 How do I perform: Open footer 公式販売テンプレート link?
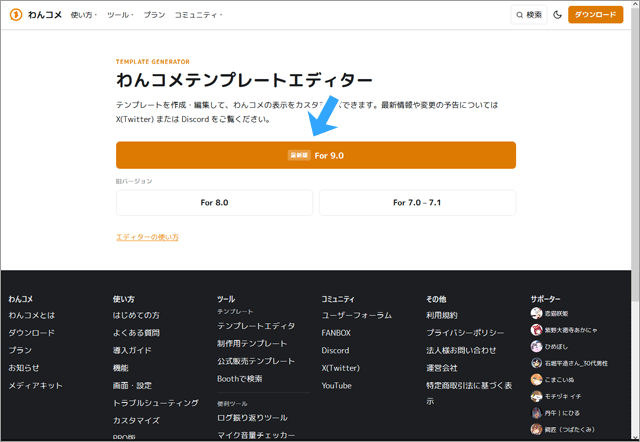[256, 361]
